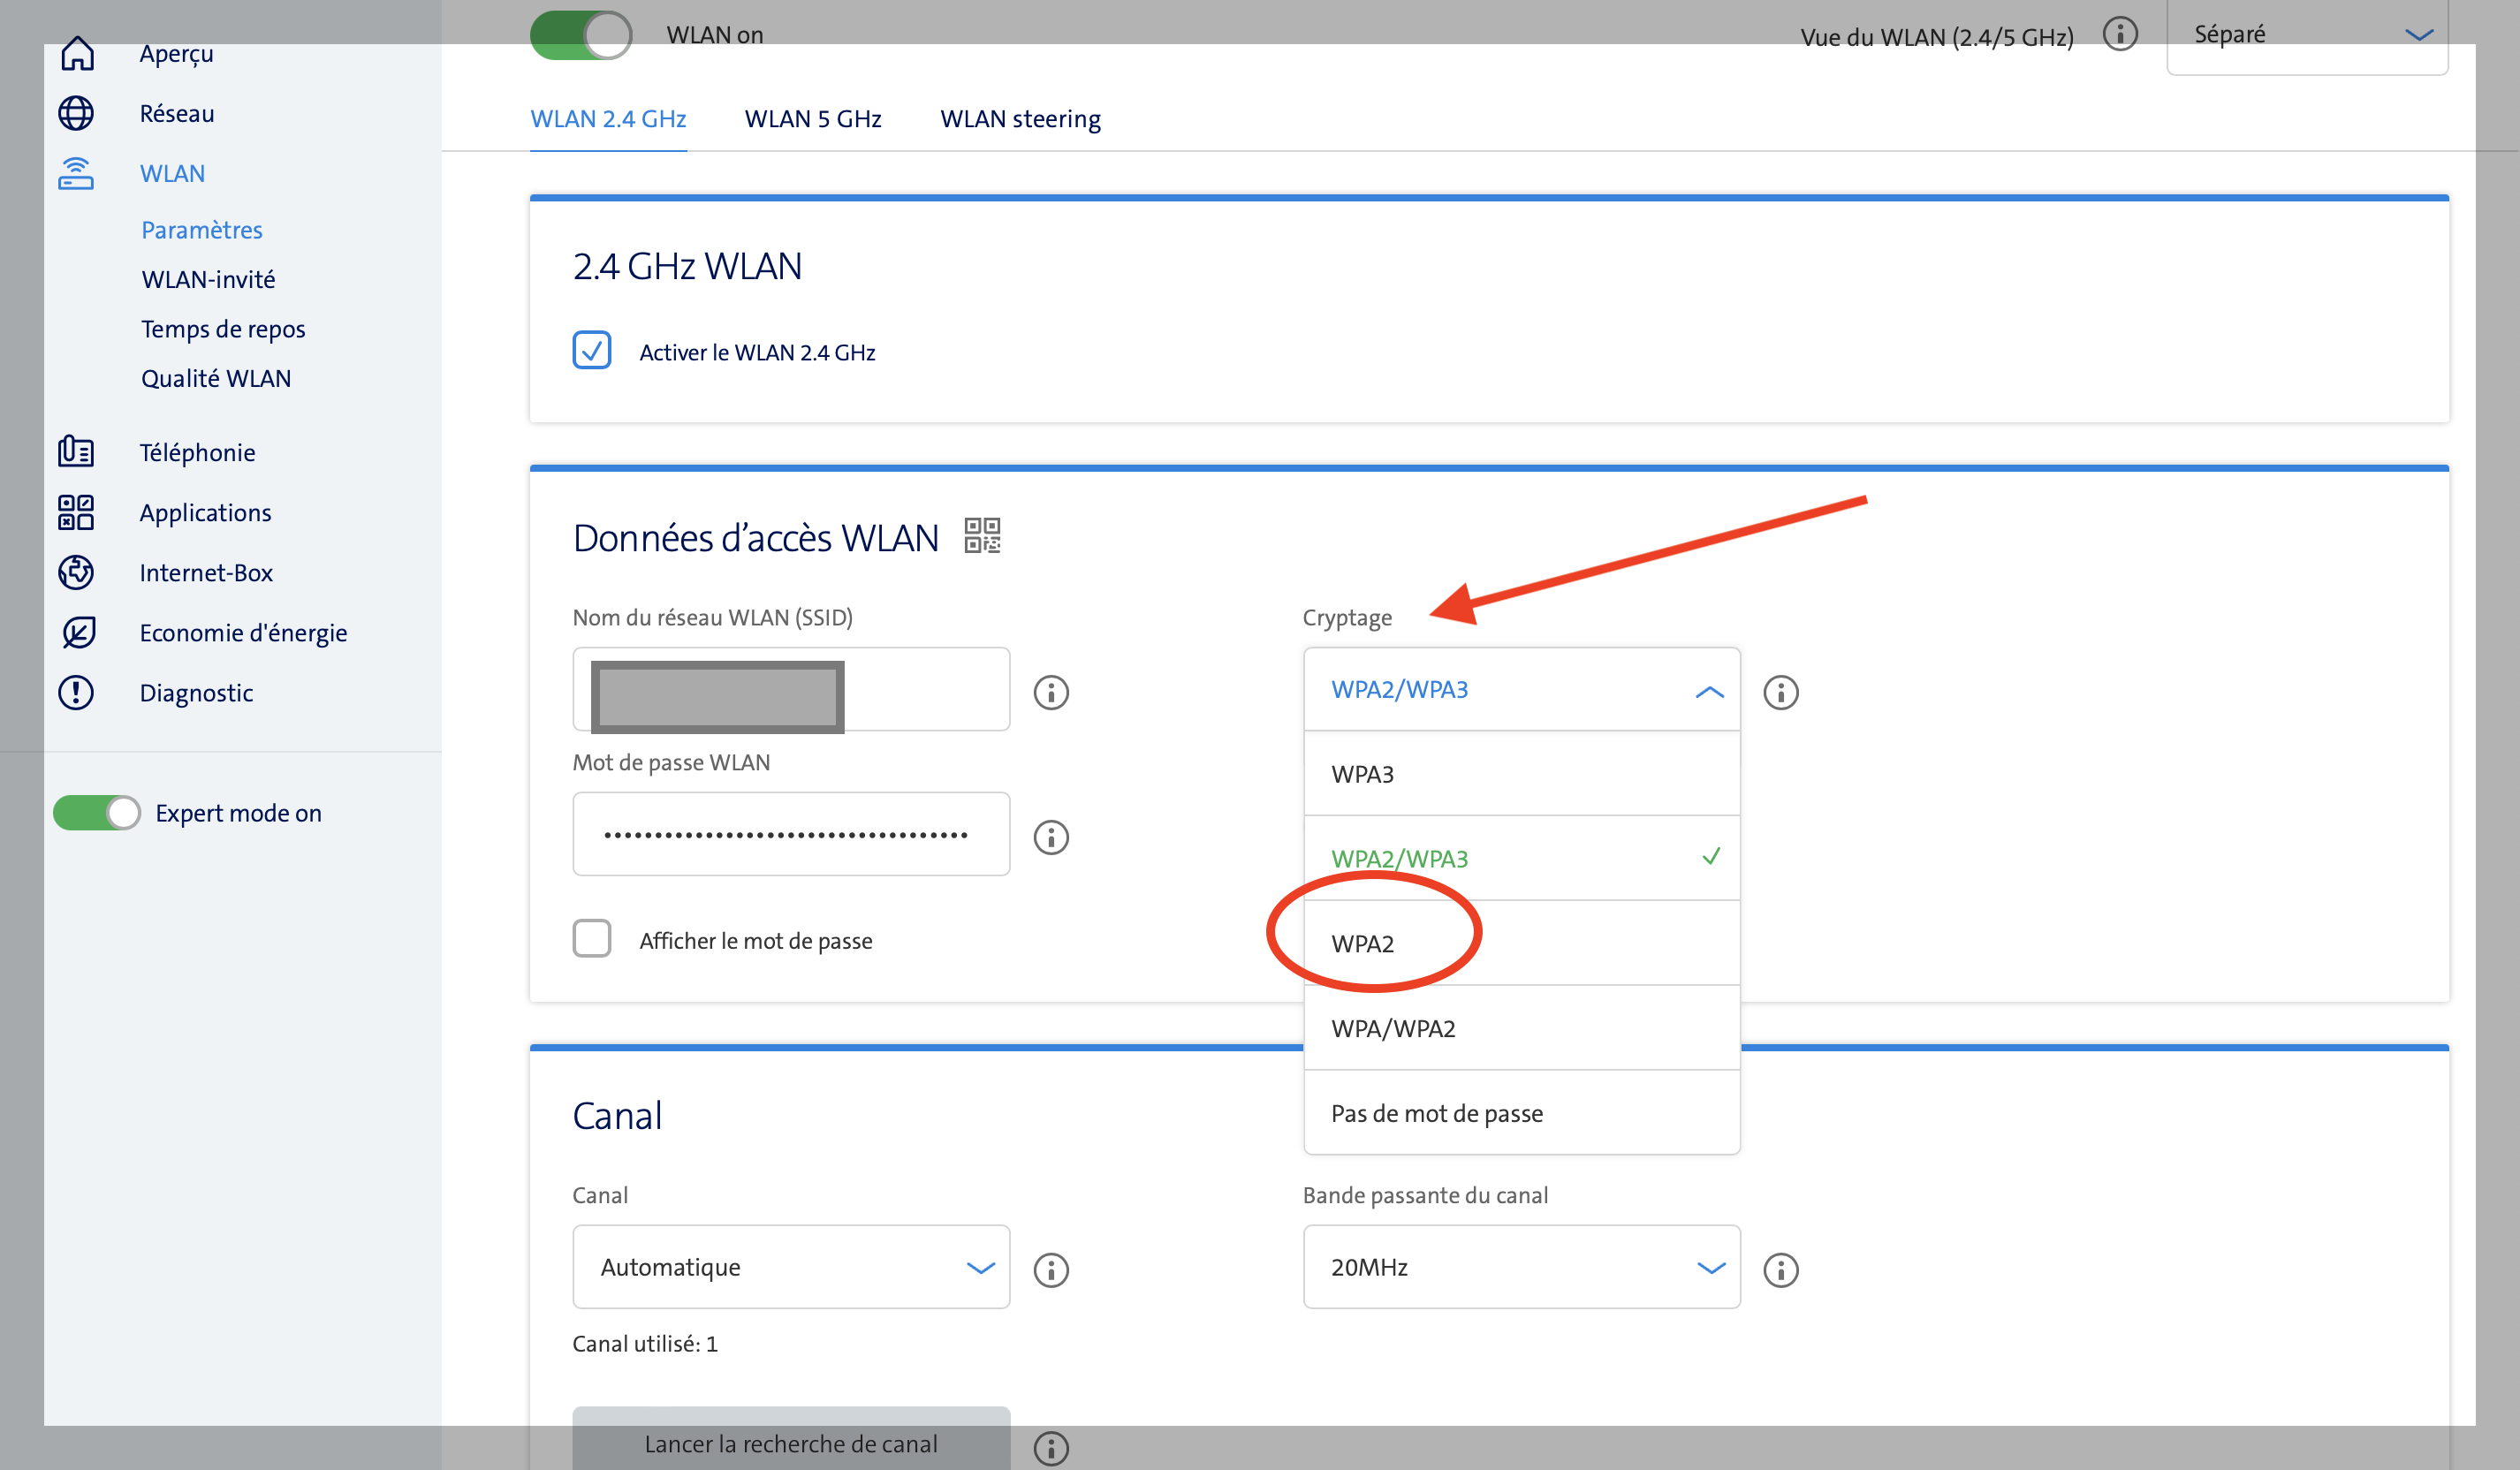The height and width of the screenshot is (1470, 2520).
Task: Click the Economie d'énergie leaf icon
Action: (x=76, y=632)
